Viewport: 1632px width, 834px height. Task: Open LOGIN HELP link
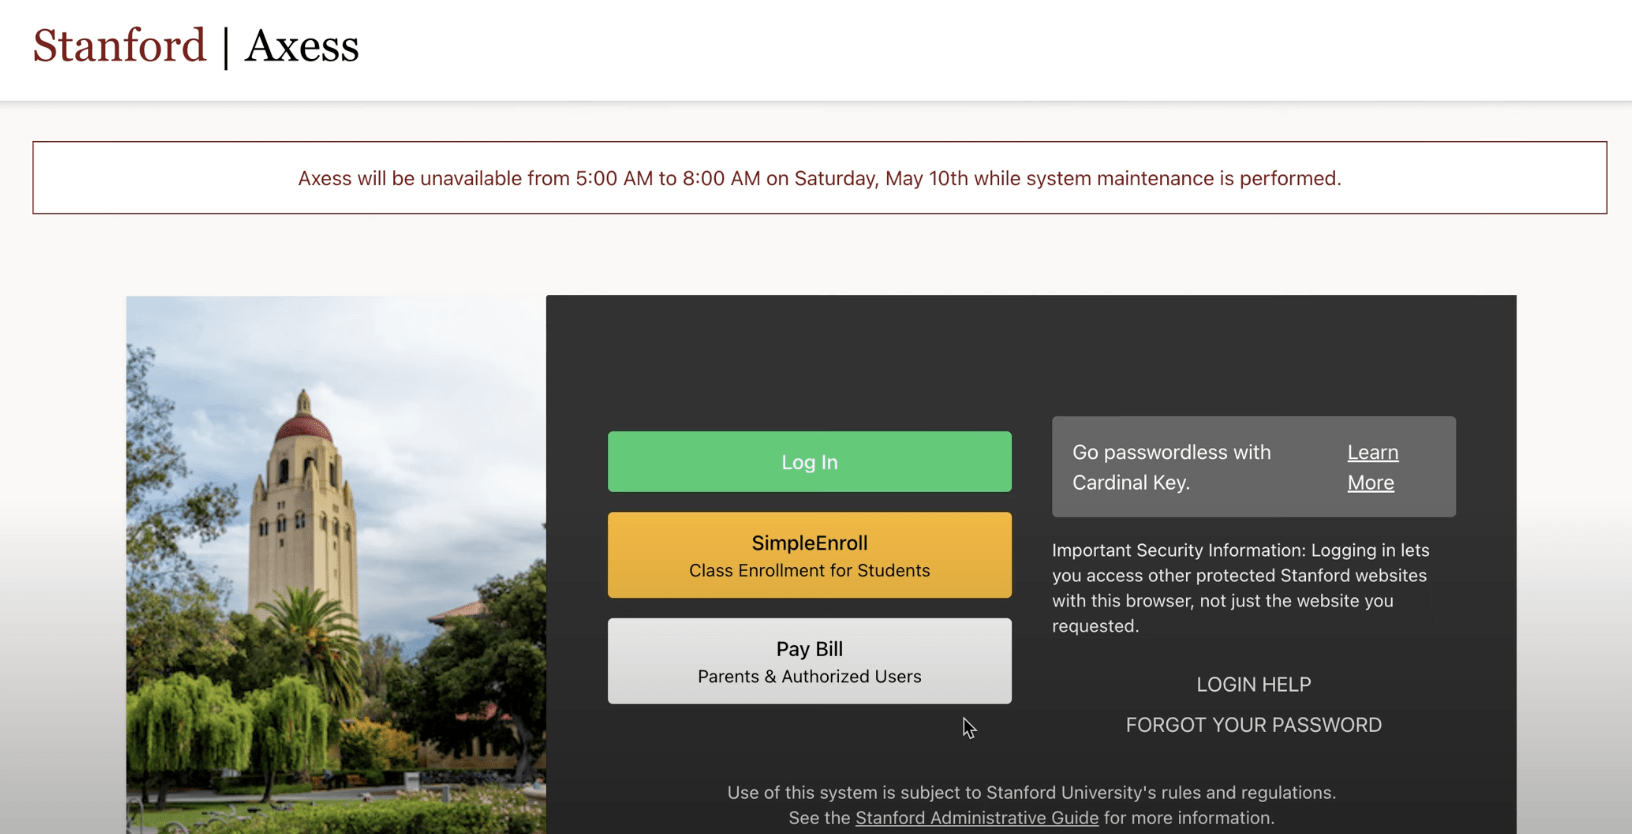1253,685
